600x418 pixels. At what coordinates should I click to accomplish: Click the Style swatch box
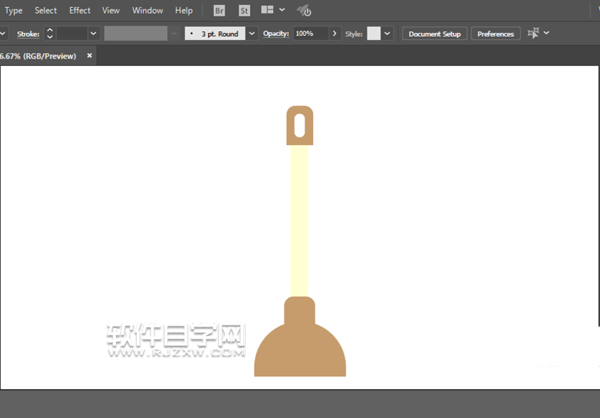tap(373, 33)
